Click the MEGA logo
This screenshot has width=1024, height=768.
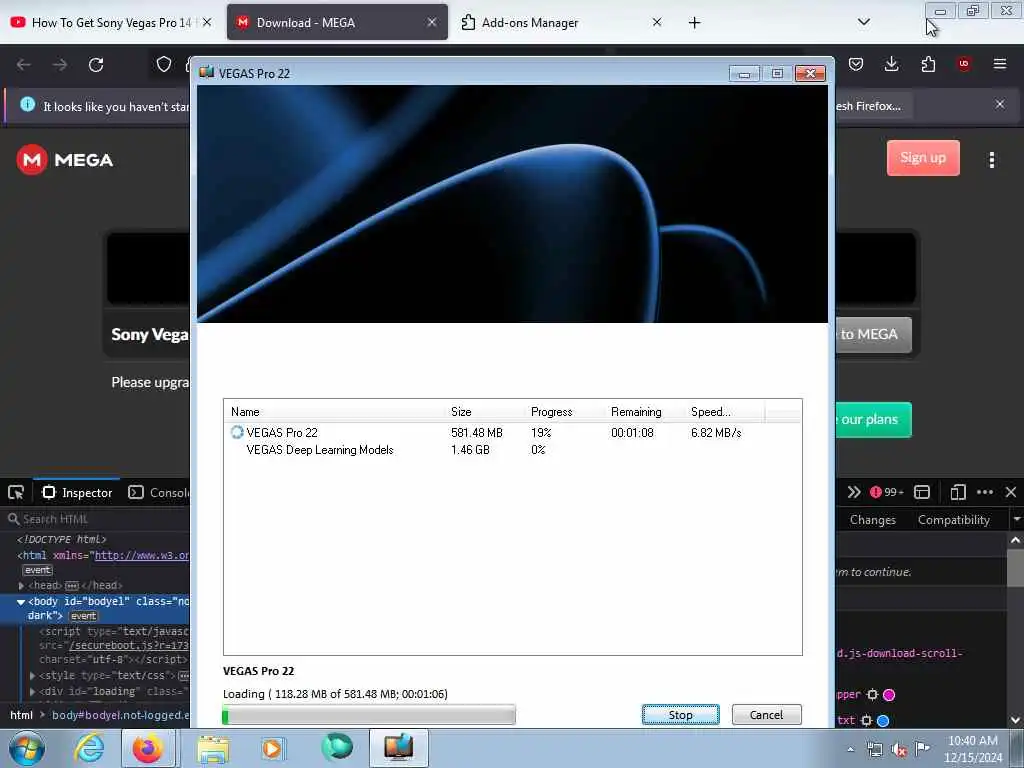tap(65, 159)
